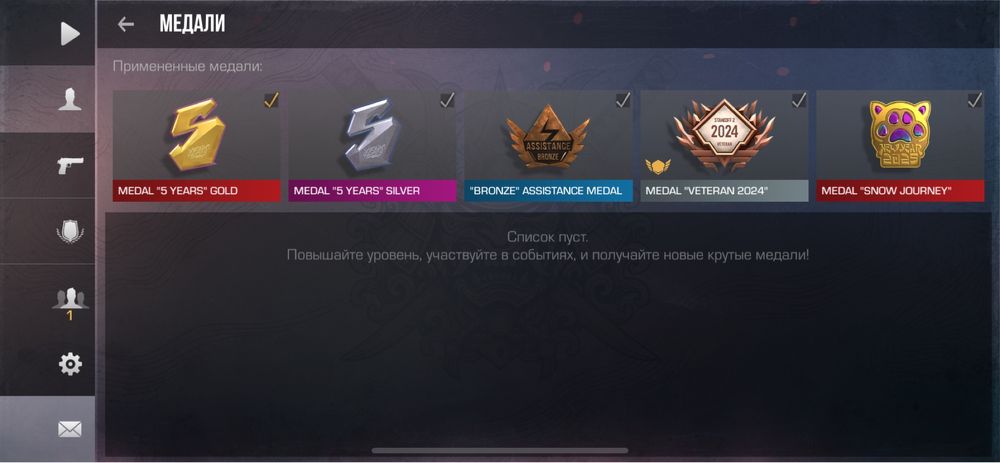The image size is (1000, 463).
Task: Open the shield emblem sidebar icon
Action: tap(70, 232)
